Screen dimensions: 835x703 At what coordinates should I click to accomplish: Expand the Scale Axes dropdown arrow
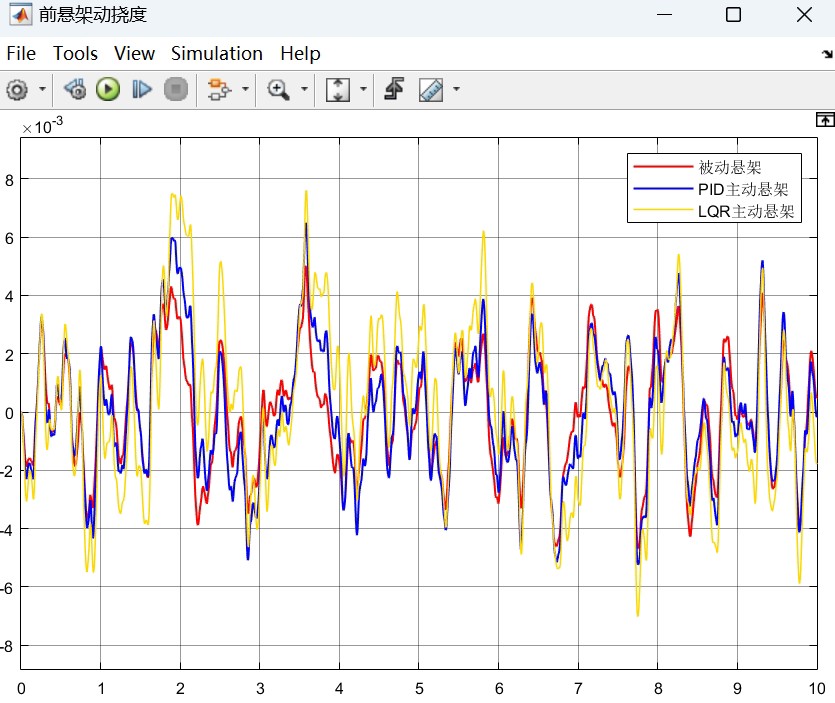[x=363, y=90]
